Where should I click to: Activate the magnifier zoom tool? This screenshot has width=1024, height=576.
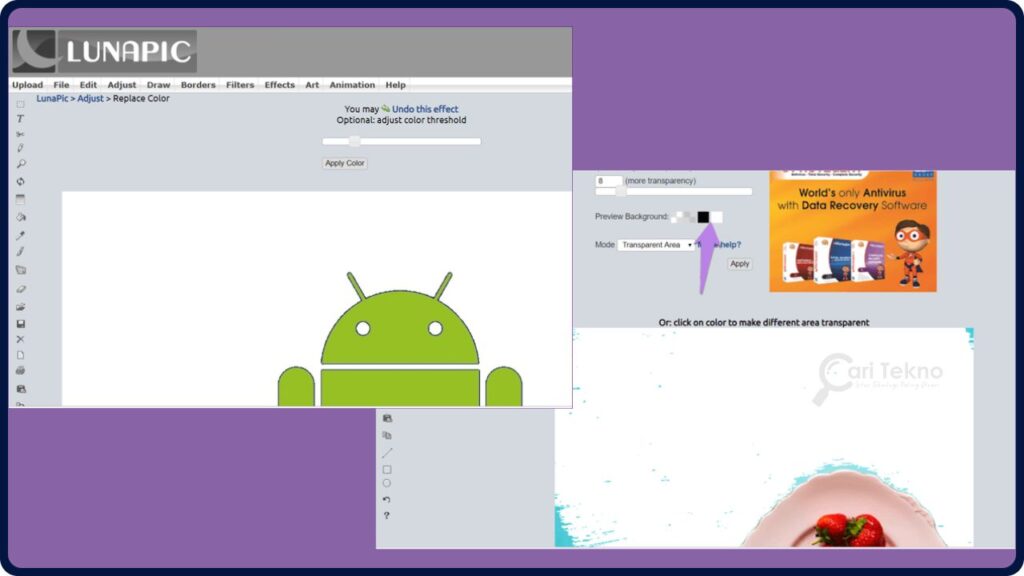click(x=20, y=164)
